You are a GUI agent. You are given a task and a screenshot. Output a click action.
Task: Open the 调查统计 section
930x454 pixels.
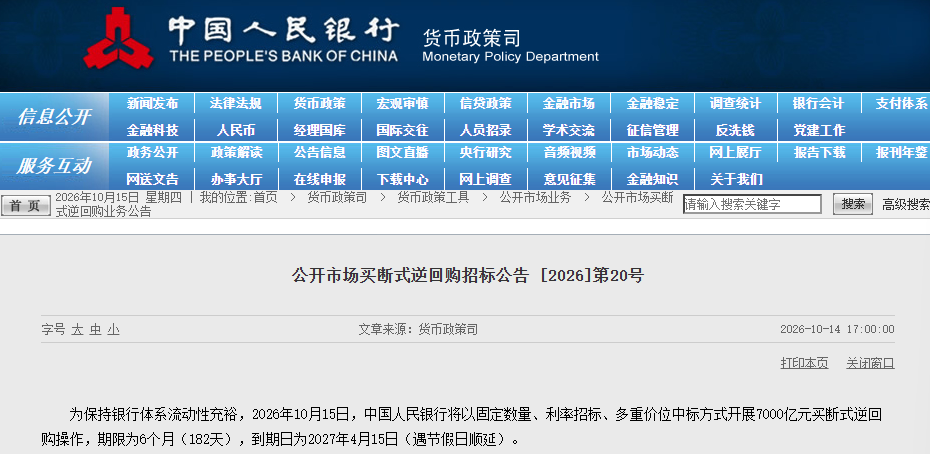(x=735, y=104)
